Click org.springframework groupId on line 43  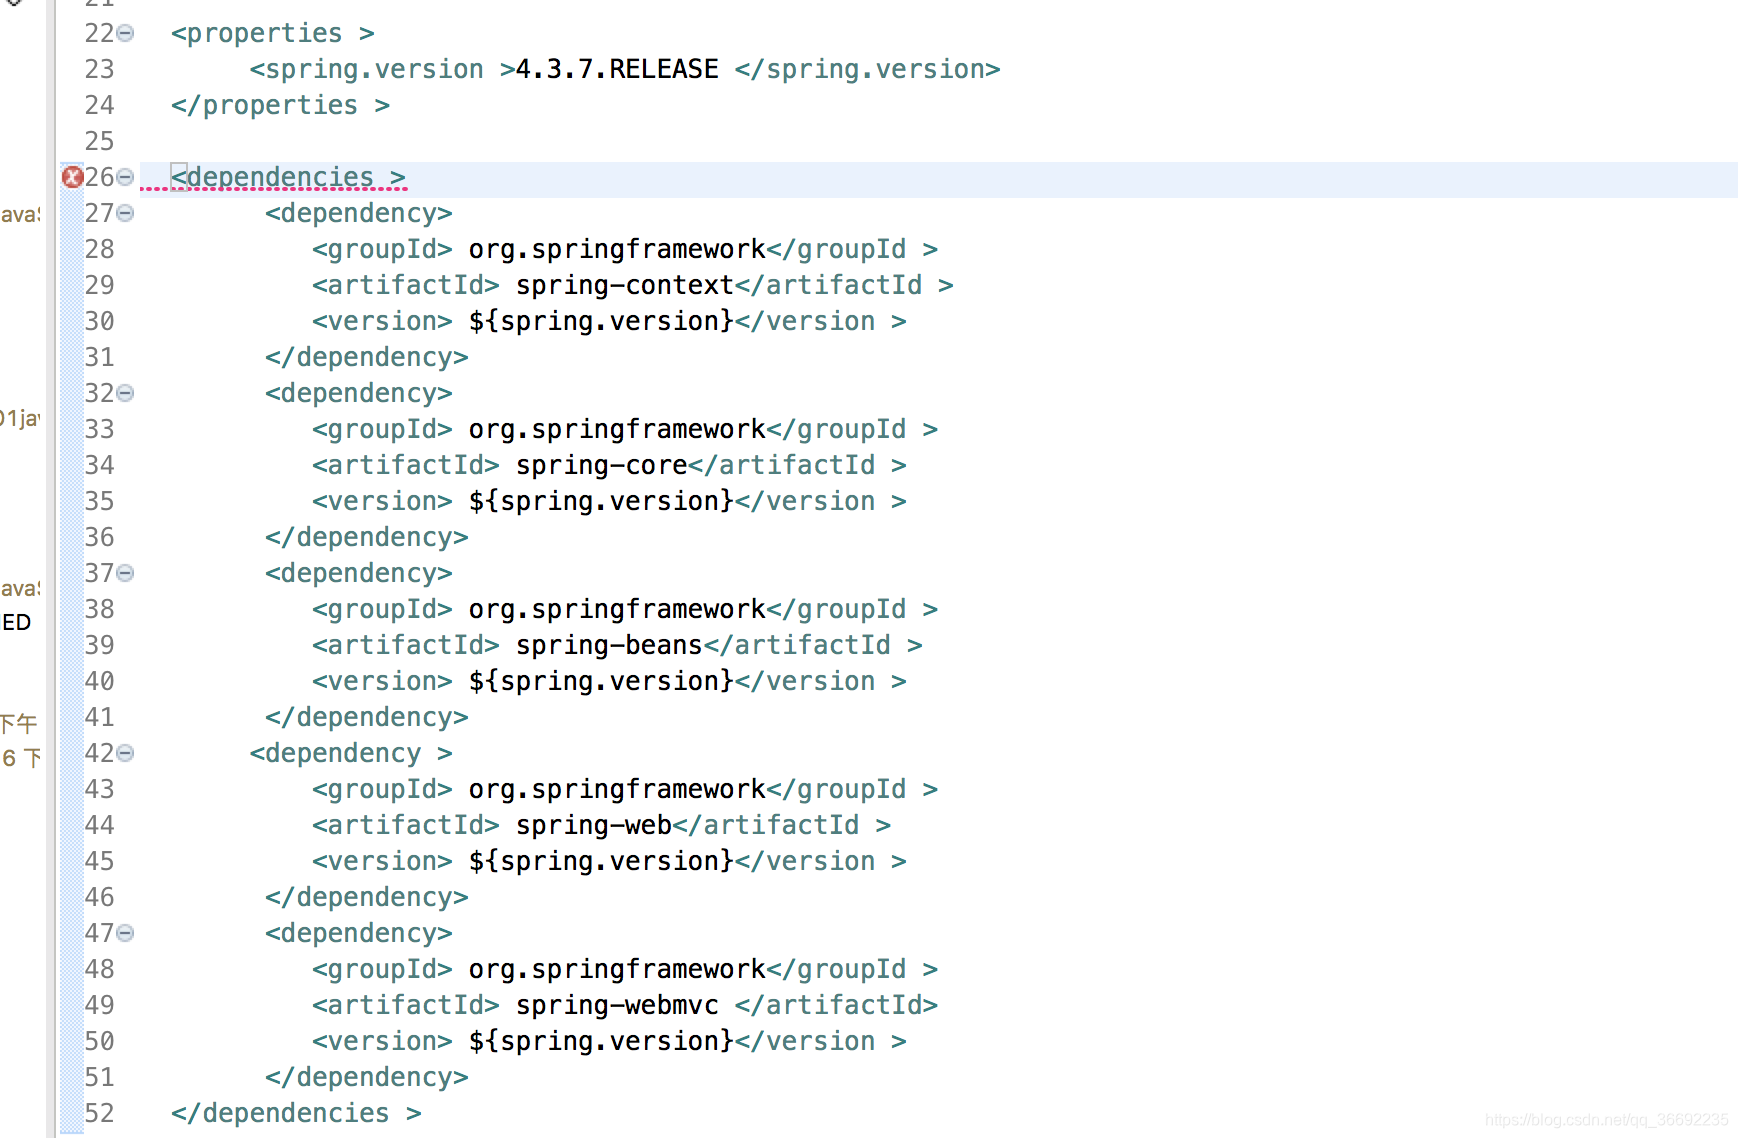point(617,789)
